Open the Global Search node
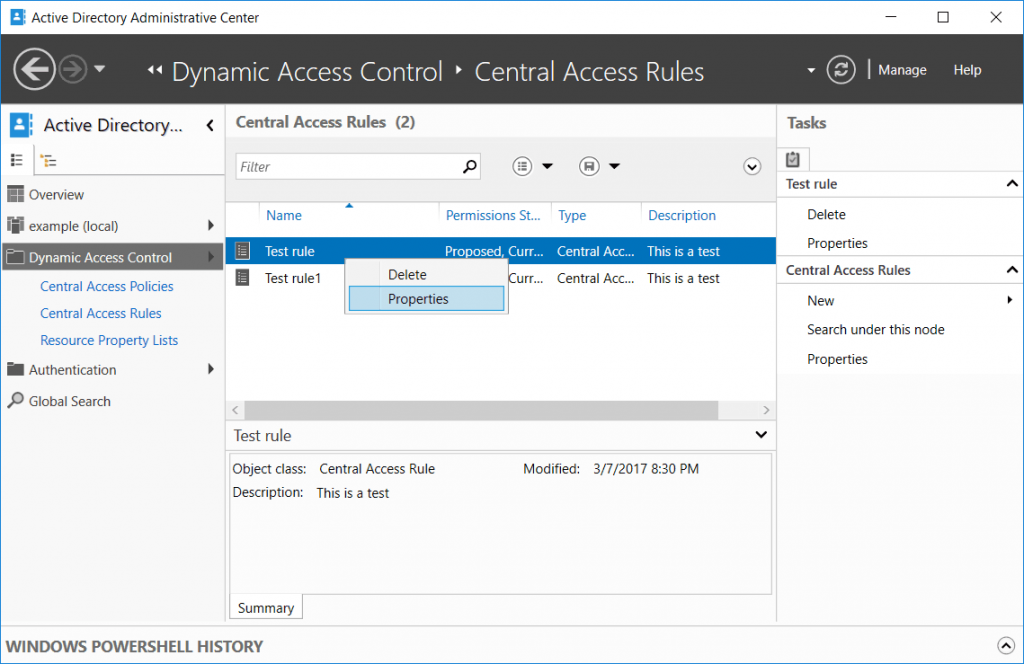 [69, 401]
